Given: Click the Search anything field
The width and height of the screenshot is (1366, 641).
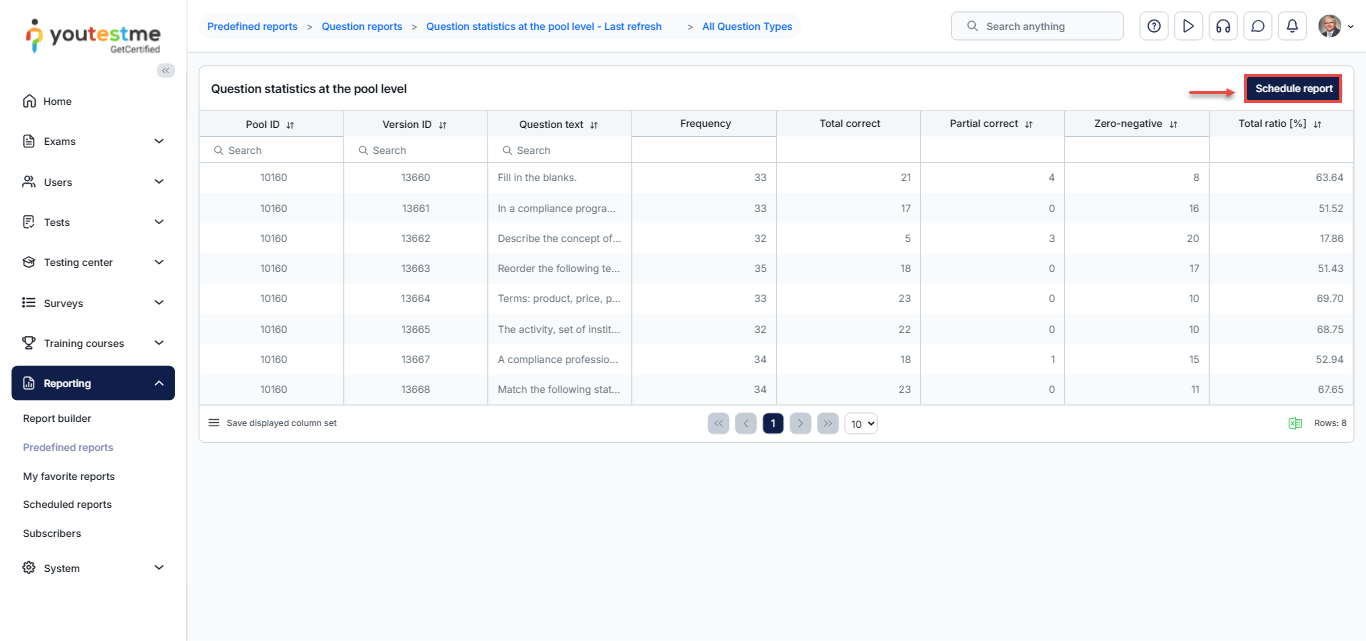Looking at the screenshot, I should tap(1037, 26).
